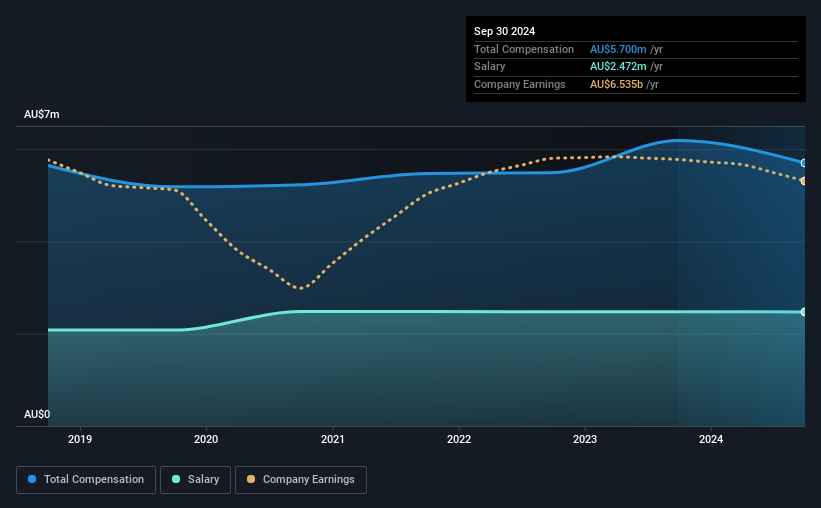Select the Company Earnings endpoint marker

point(804,181)
